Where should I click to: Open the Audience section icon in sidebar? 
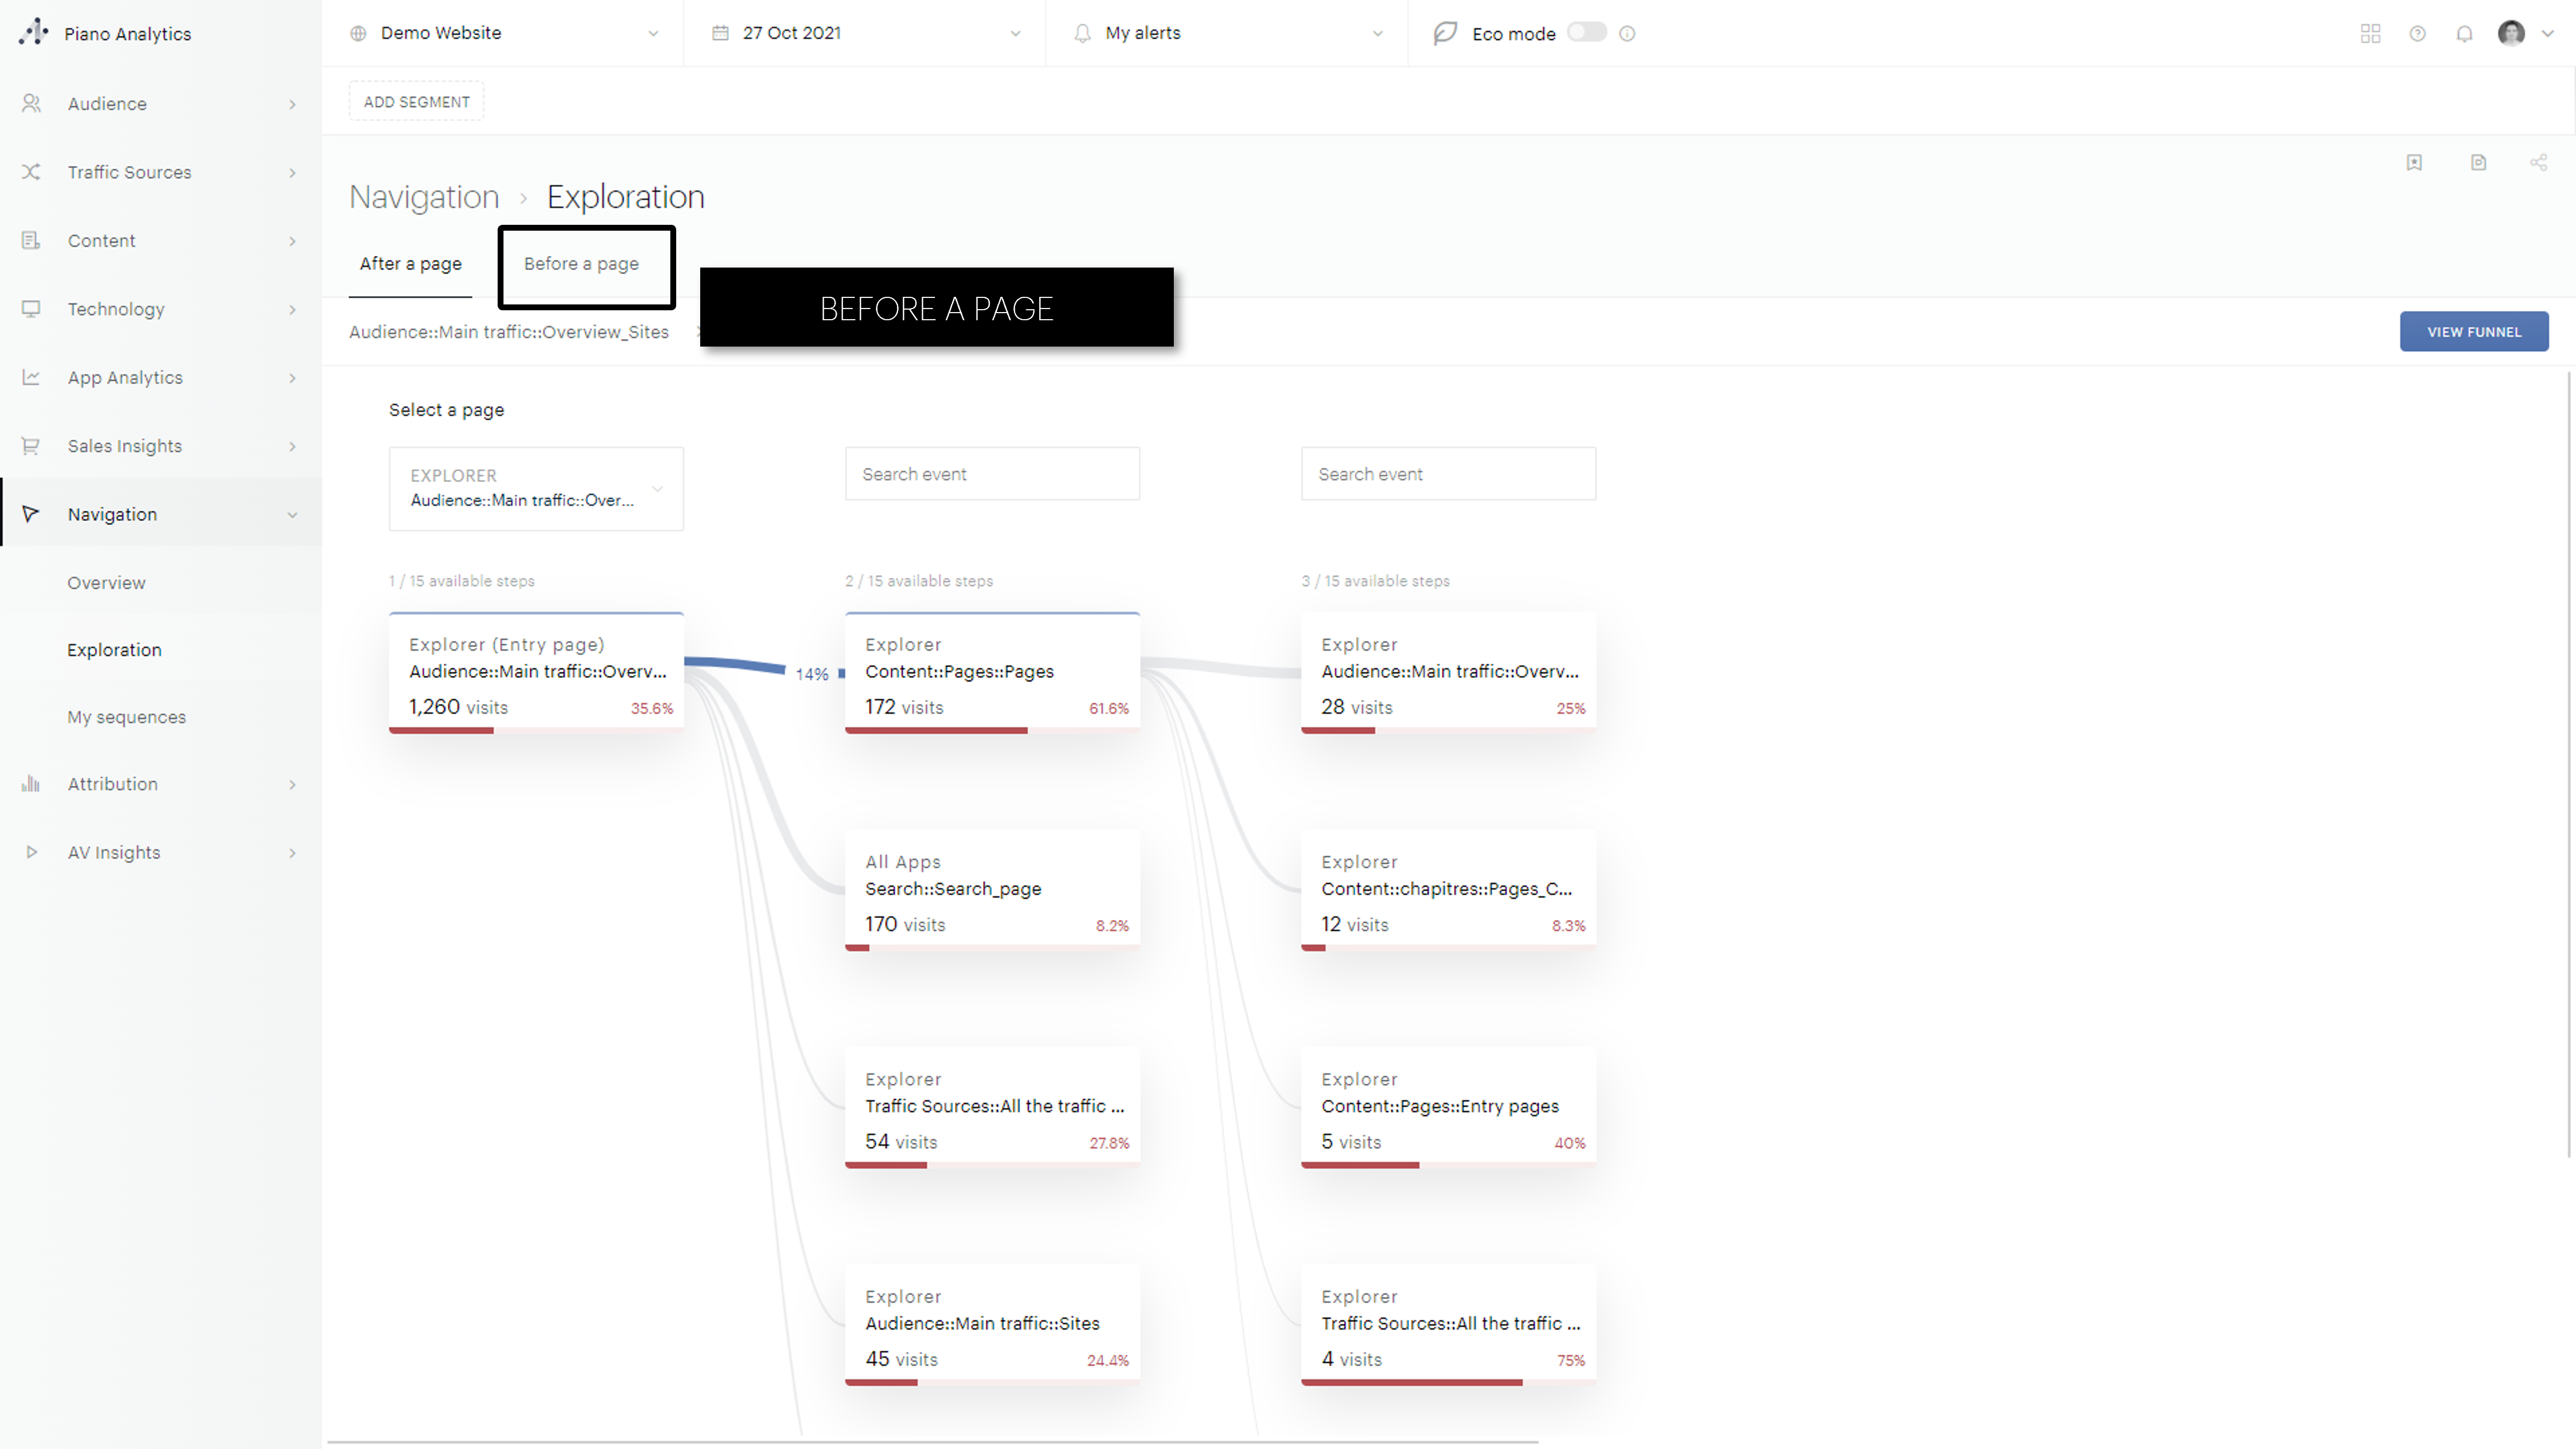[30, 103]
